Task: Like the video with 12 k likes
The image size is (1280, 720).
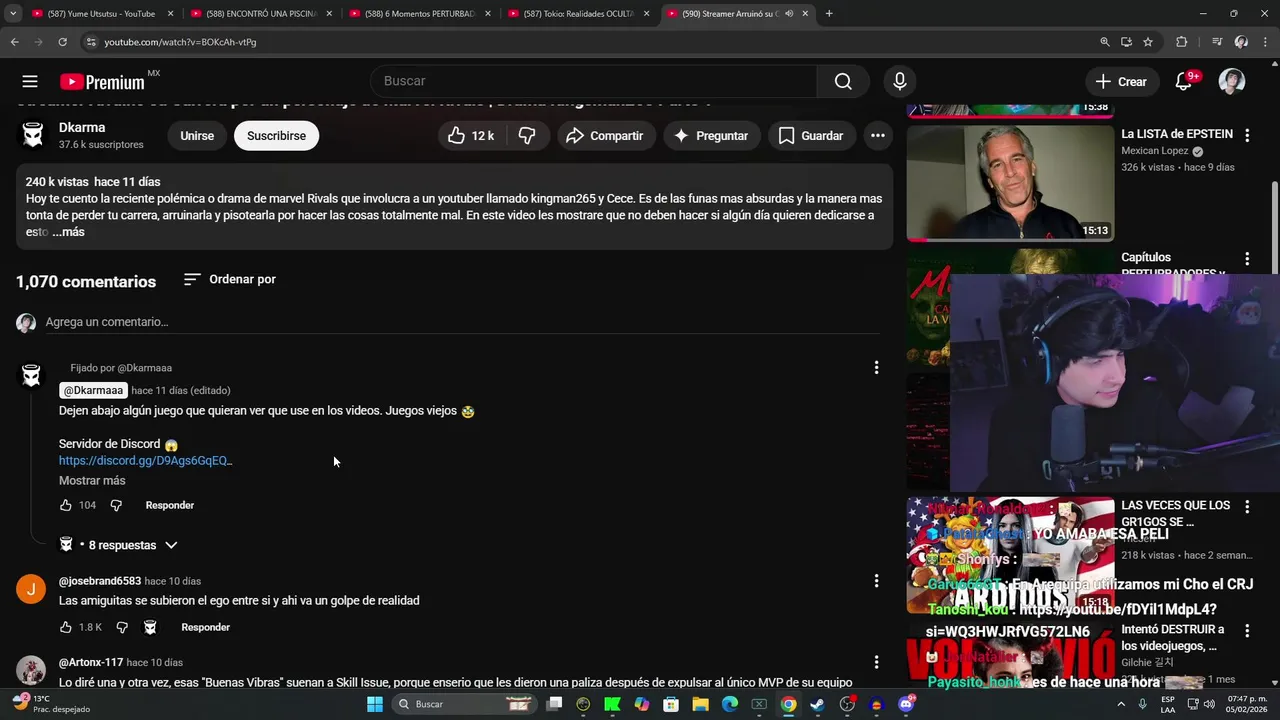Action: [x=471, y=136]
